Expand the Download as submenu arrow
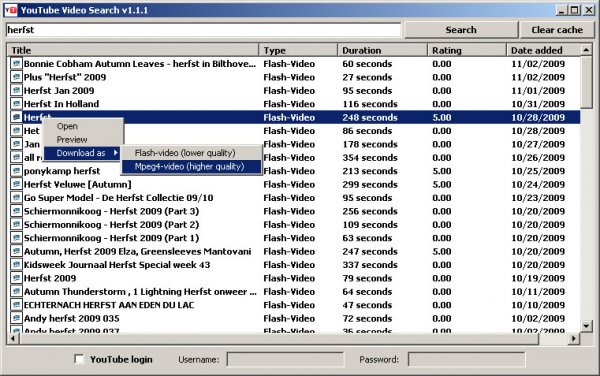This screenshot has width=600, height=376. (x=116, y=153)
